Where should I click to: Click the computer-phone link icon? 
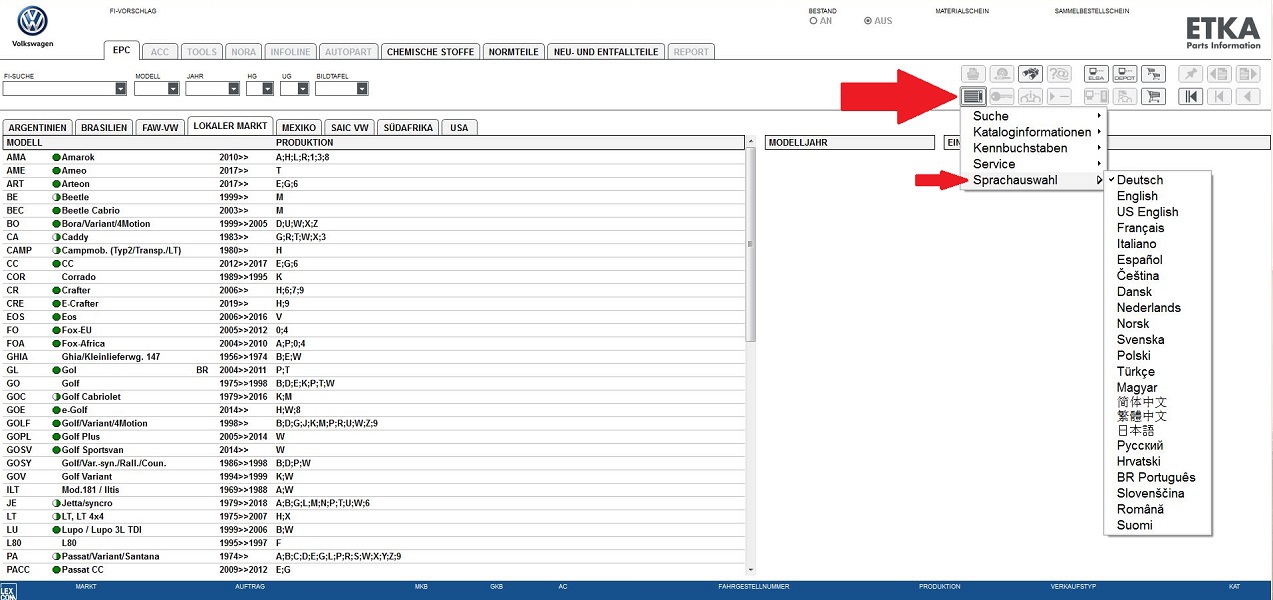(1096, 96)
